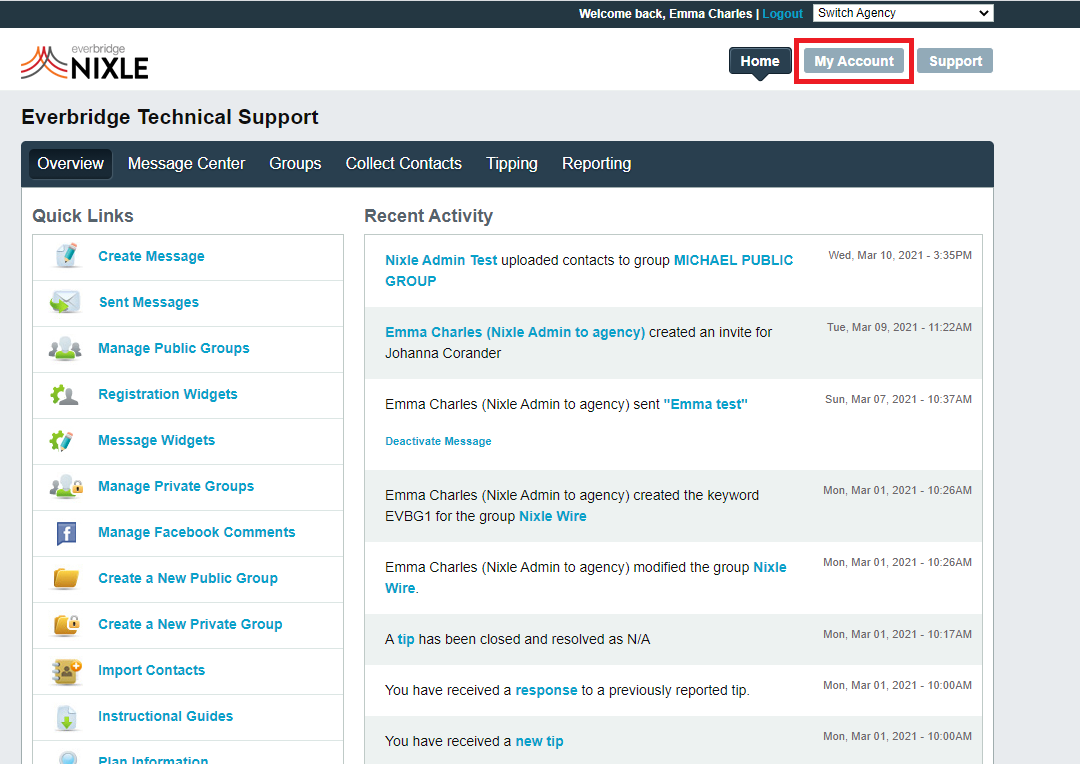This screenshot has height=764, width=1080.
Task: Click the Facebook icon for comments
Action: point(66,533)
